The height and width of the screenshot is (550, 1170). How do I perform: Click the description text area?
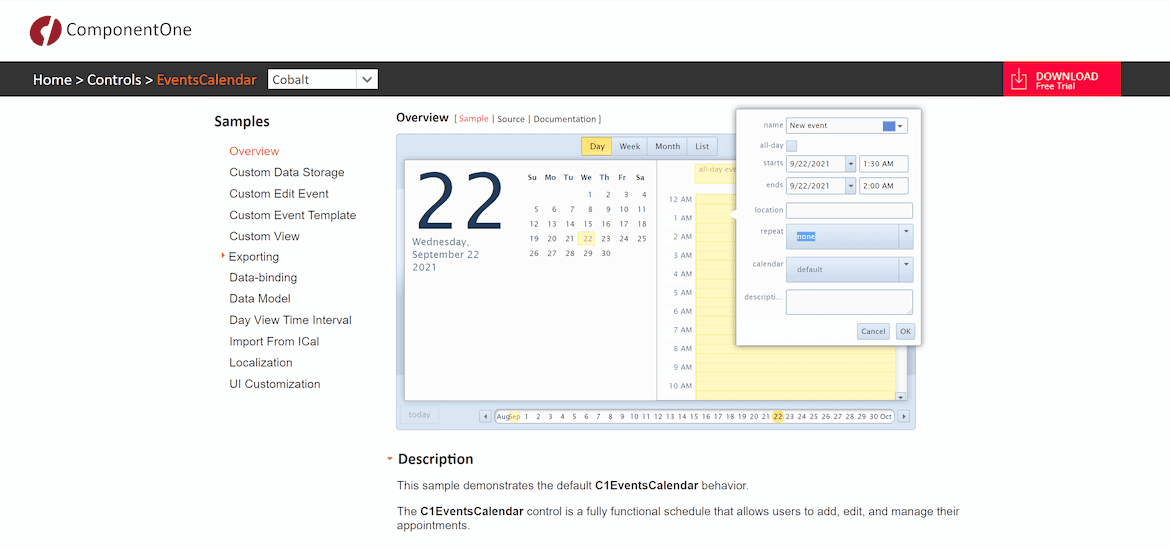pyautogui.click(x=849, y=302)
